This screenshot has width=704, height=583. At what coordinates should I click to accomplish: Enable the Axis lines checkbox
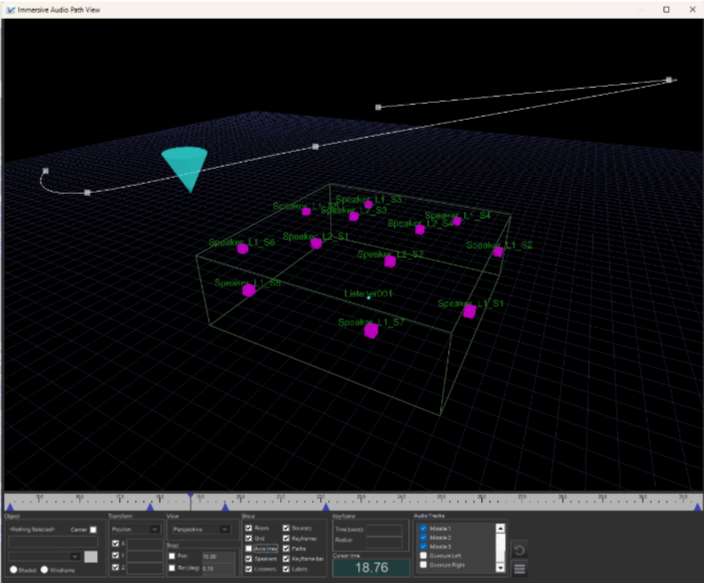(x=249, y=549)
